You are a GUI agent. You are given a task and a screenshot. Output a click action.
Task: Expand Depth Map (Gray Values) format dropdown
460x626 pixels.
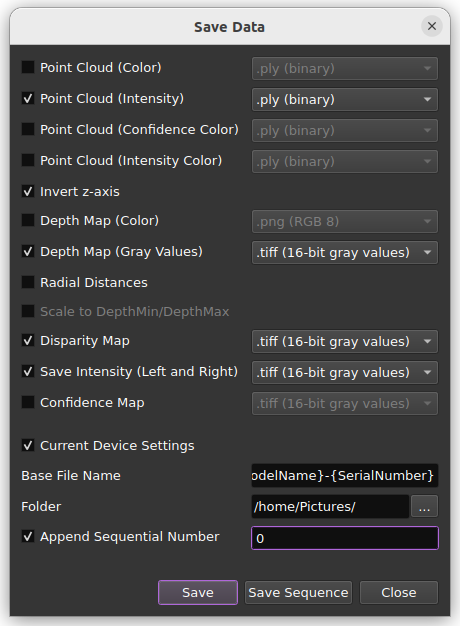click(345, 252)
